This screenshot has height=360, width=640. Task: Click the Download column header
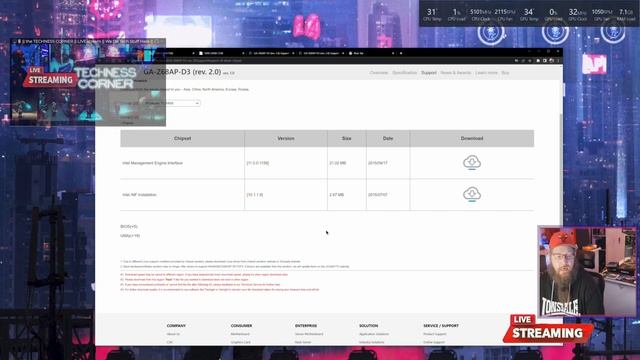[472, 138]
